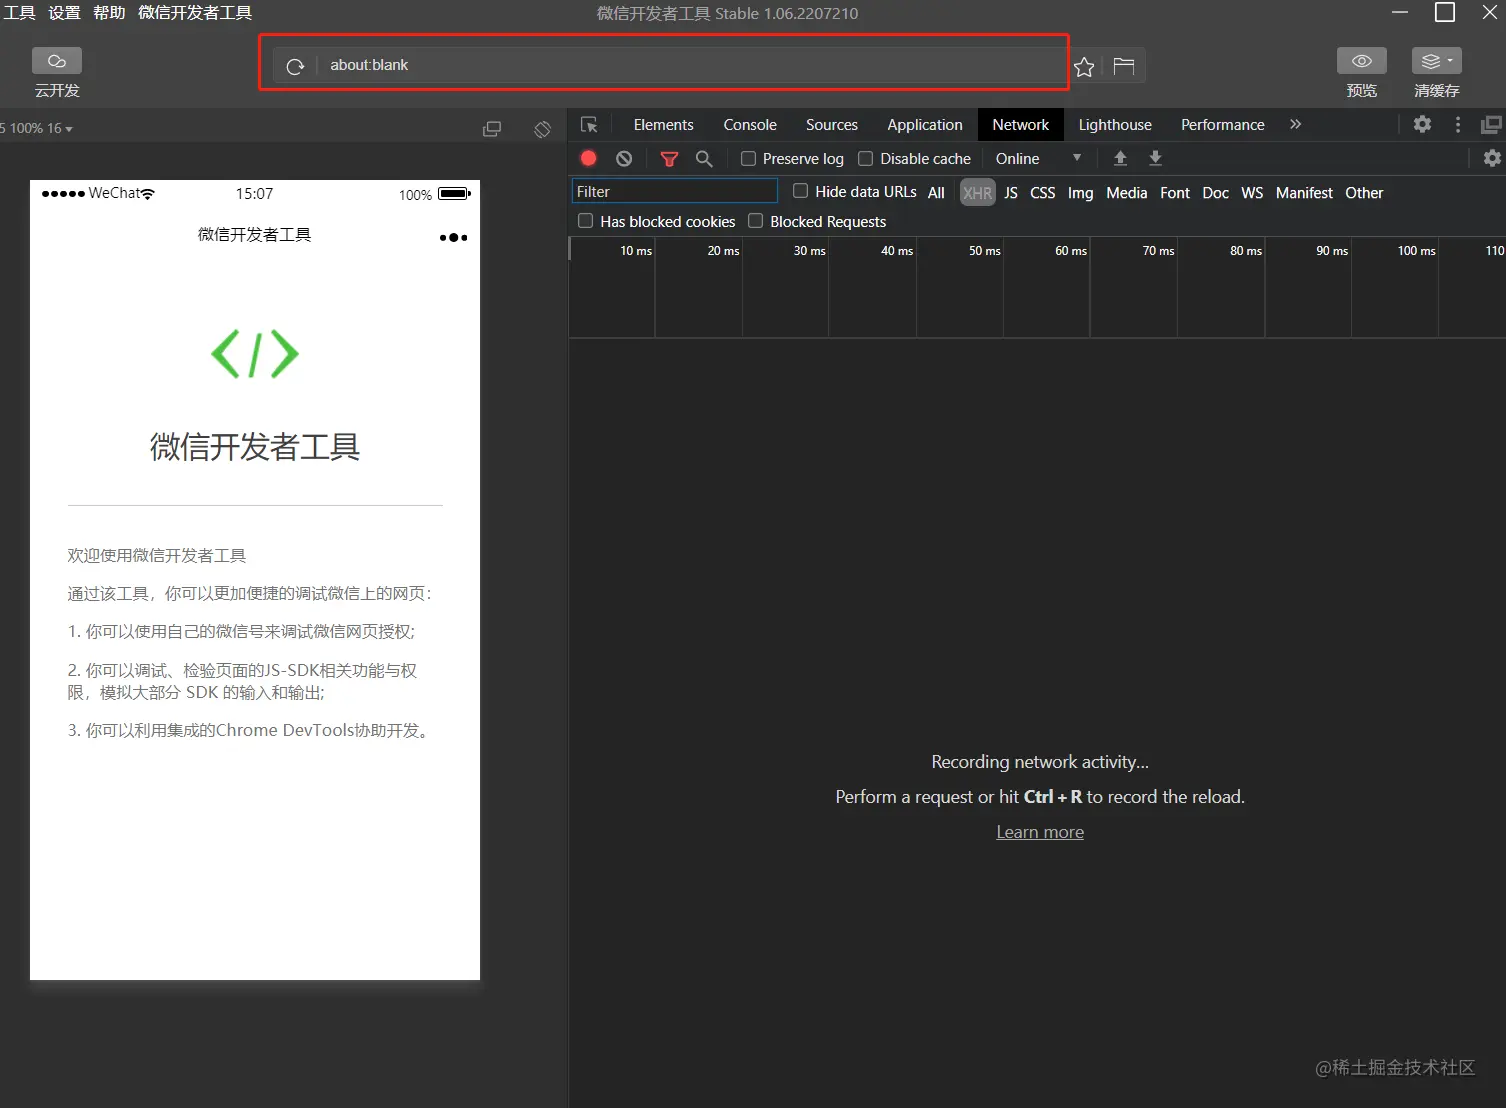Switch to the Console tab
1506x1108 pixels.
click(750, 124)
